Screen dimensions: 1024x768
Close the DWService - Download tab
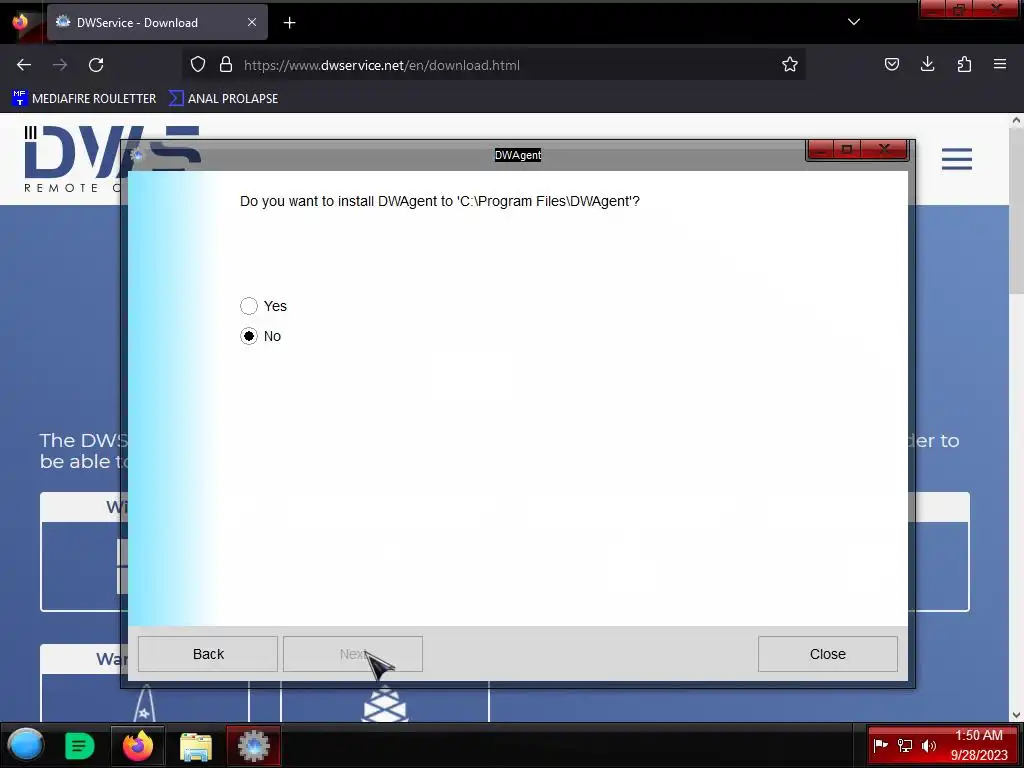click(252, 22)
